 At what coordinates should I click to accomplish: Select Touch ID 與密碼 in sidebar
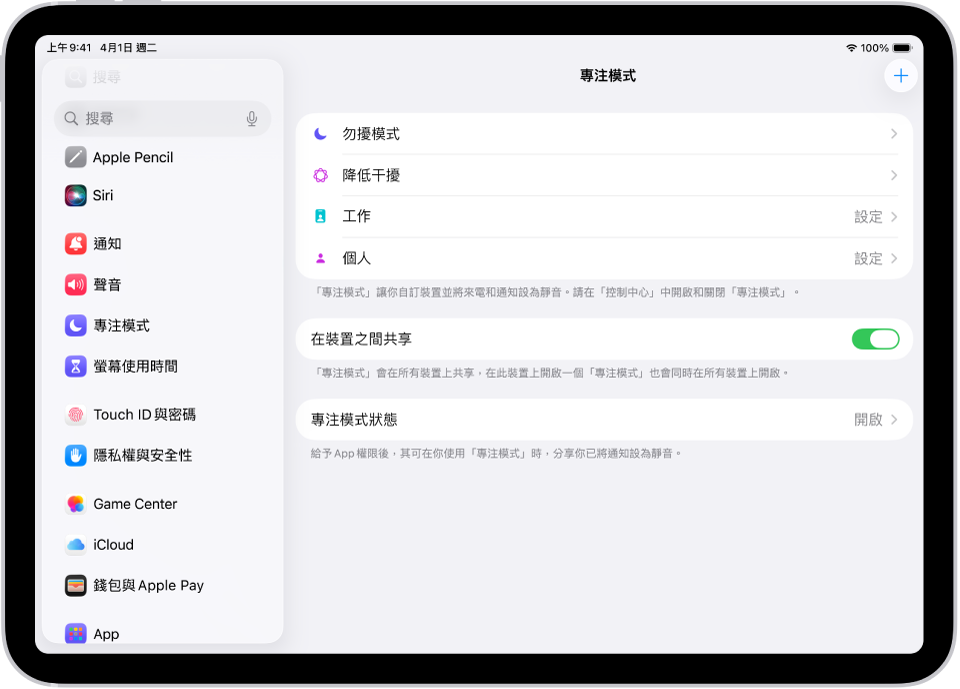(x=163, y=415)
